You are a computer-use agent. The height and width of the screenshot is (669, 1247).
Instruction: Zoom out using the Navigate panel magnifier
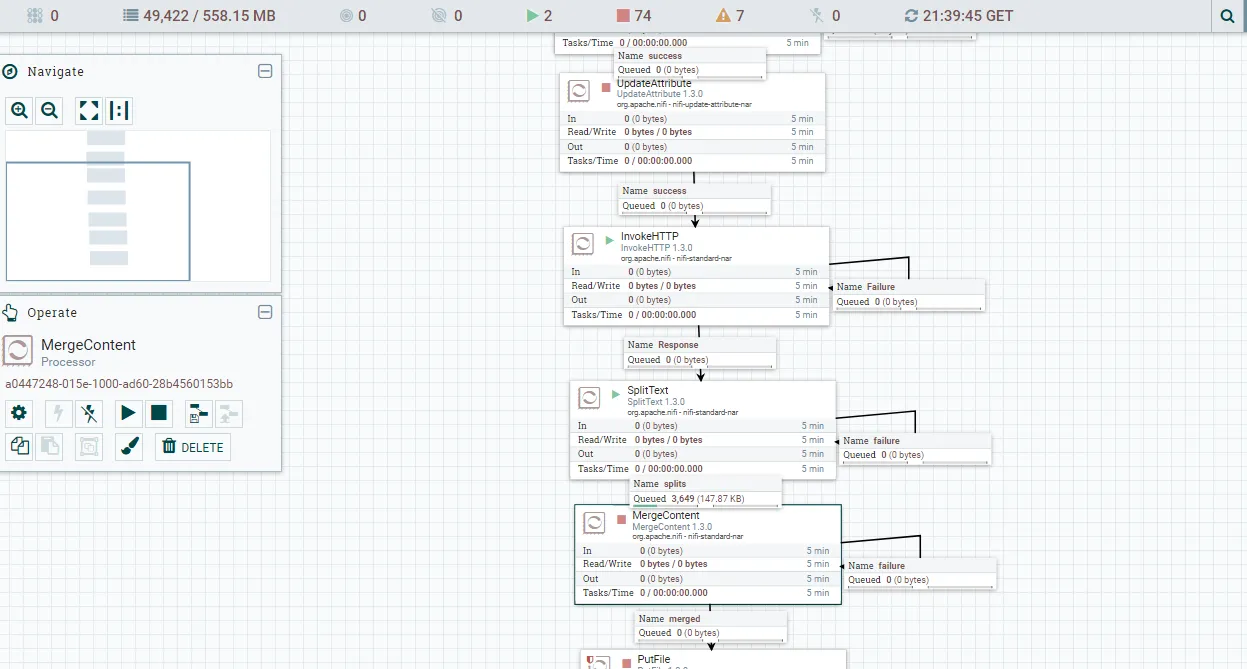click(x=49, y=111)
